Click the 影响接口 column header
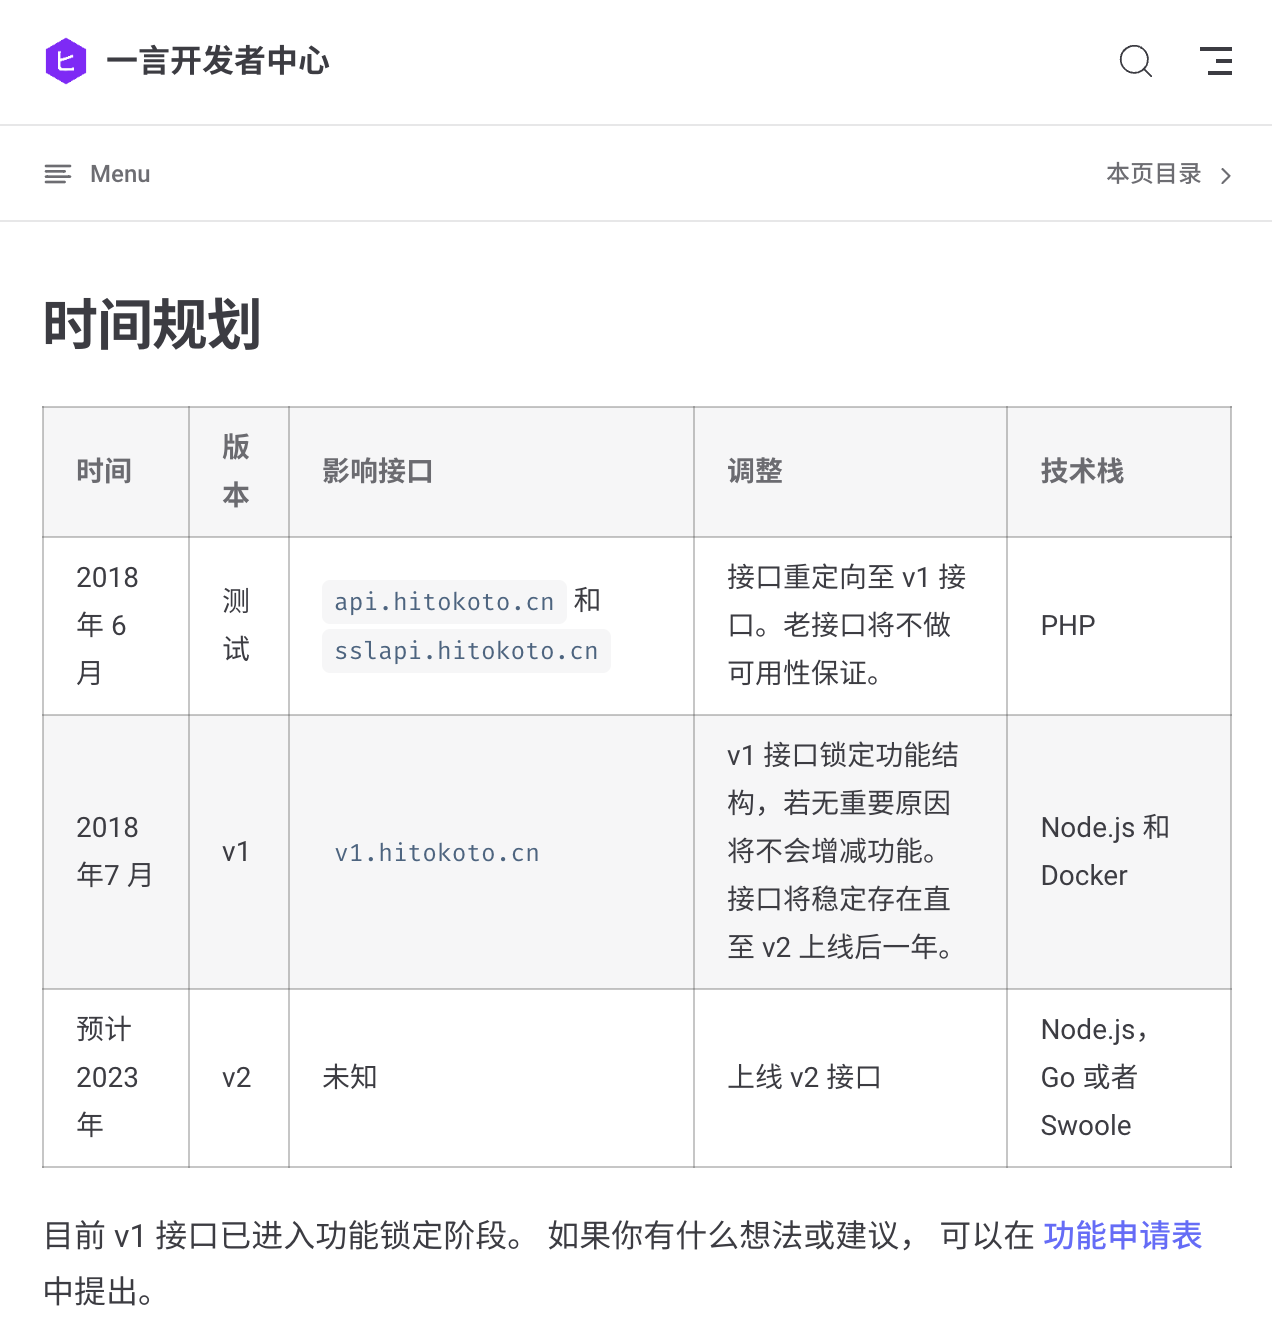 (377, 471)
